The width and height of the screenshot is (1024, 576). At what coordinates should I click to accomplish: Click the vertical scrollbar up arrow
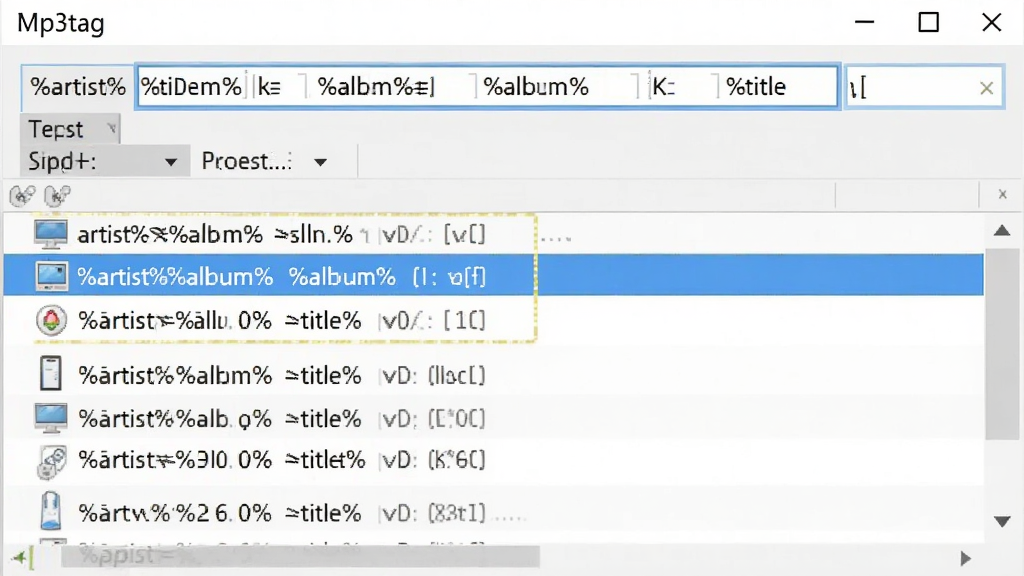point(1002,231)
